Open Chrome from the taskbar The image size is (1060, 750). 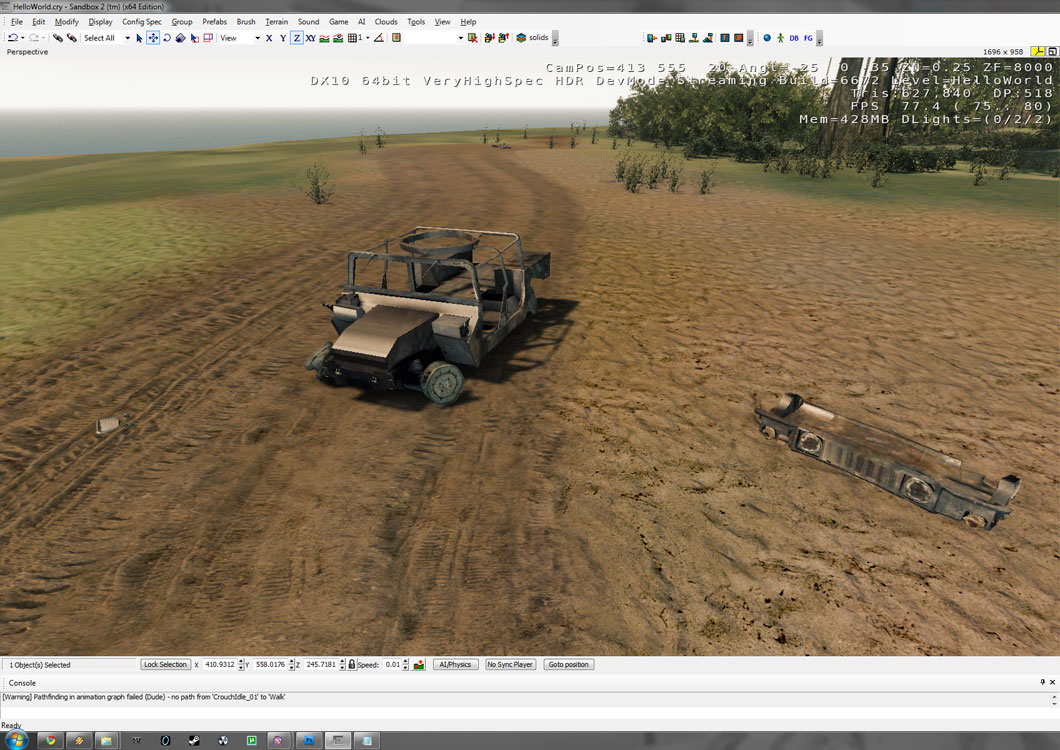coord(51,741)
